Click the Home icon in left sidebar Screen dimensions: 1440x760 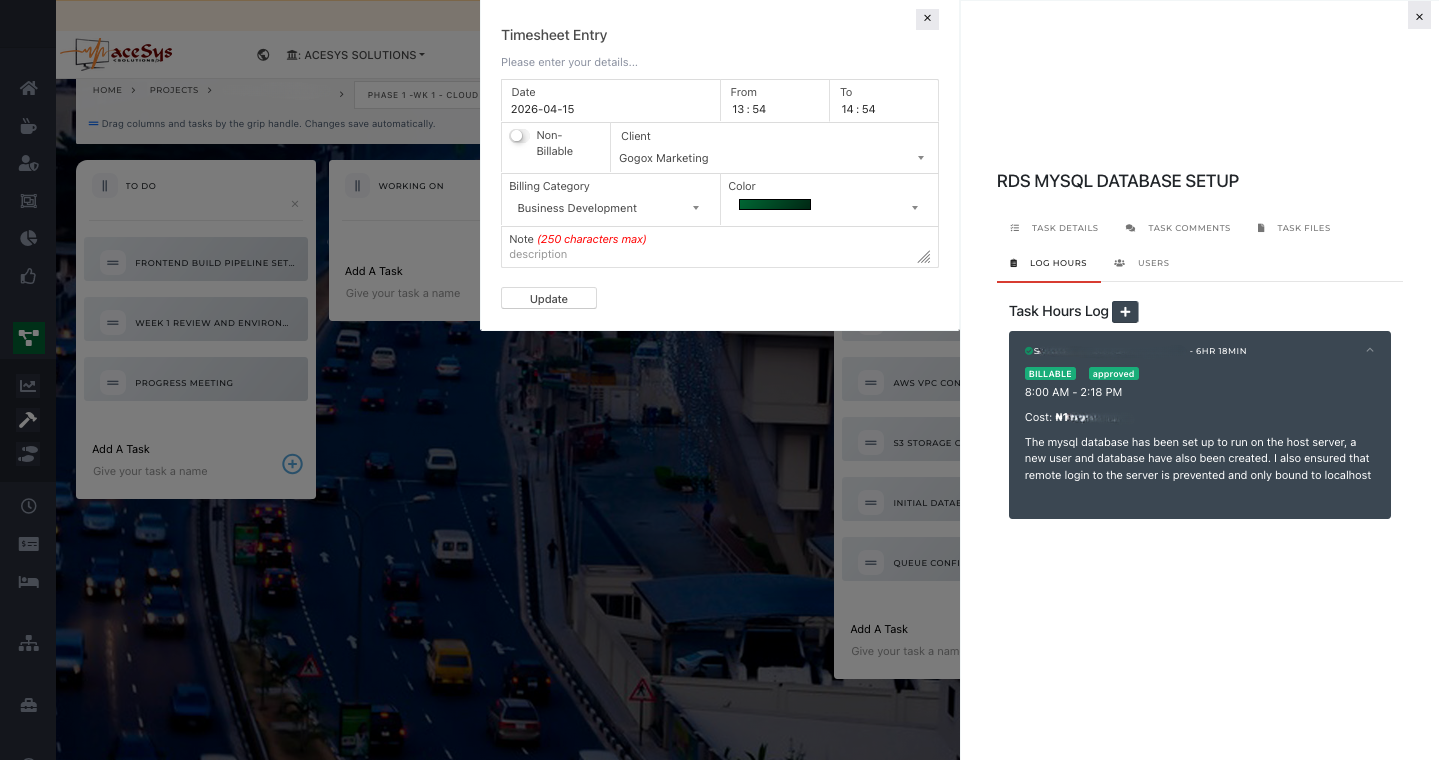coord(28,88)
